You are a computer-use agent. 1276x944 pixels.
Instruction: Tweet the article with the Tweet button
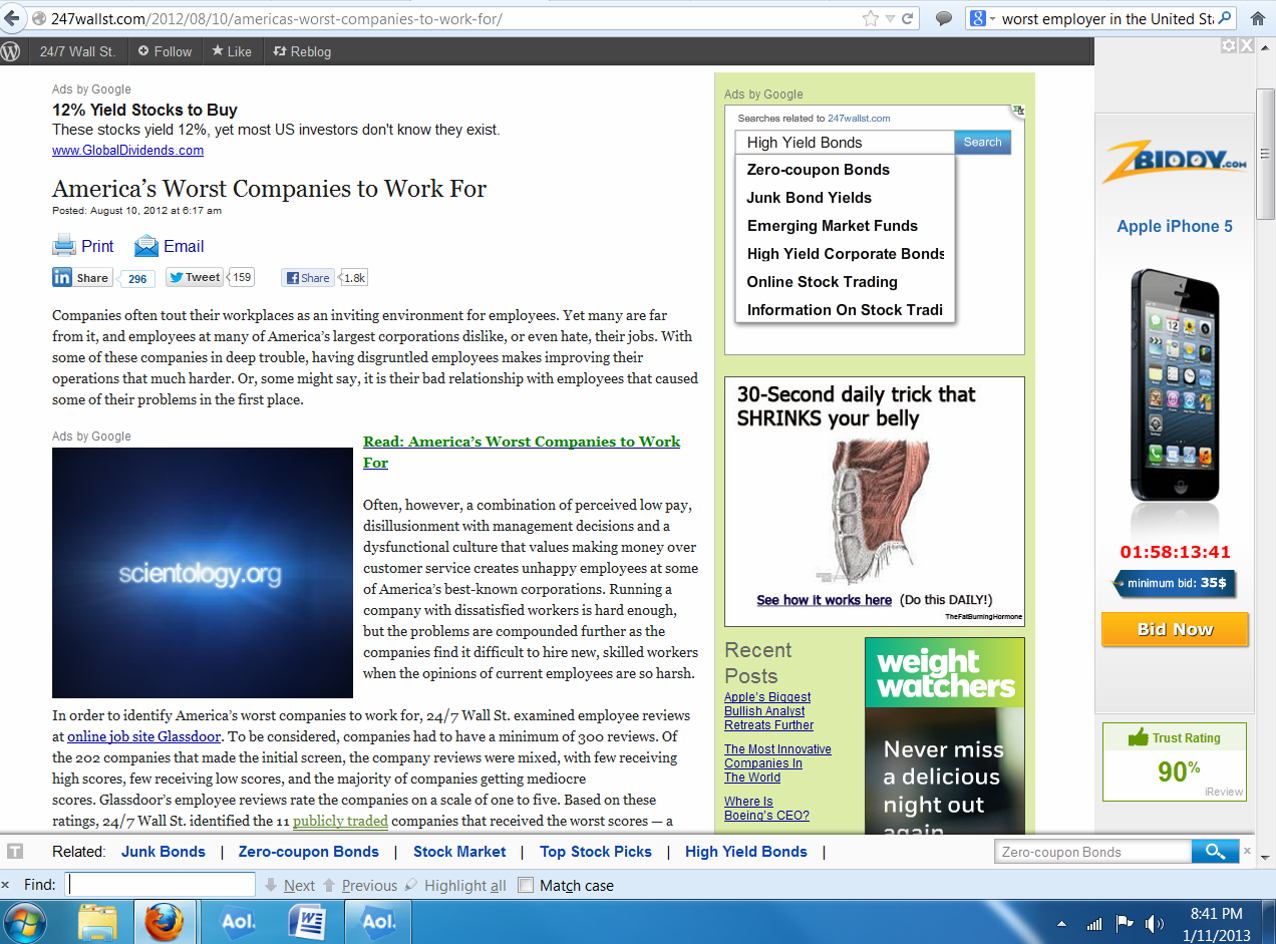(195, 277)
